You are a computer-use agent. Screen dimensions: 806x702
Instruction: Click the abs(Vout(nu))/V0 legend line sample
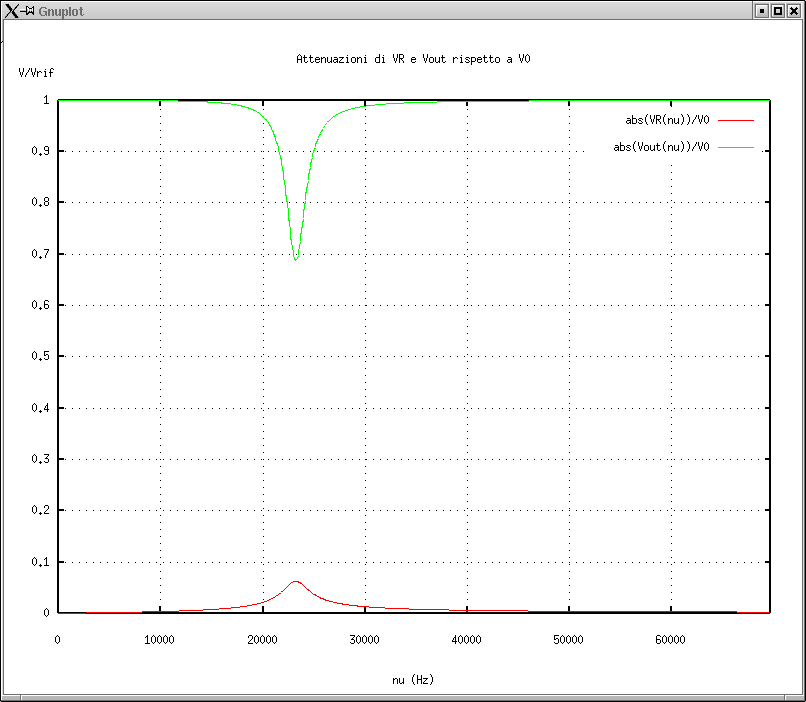tap(734, 147)
